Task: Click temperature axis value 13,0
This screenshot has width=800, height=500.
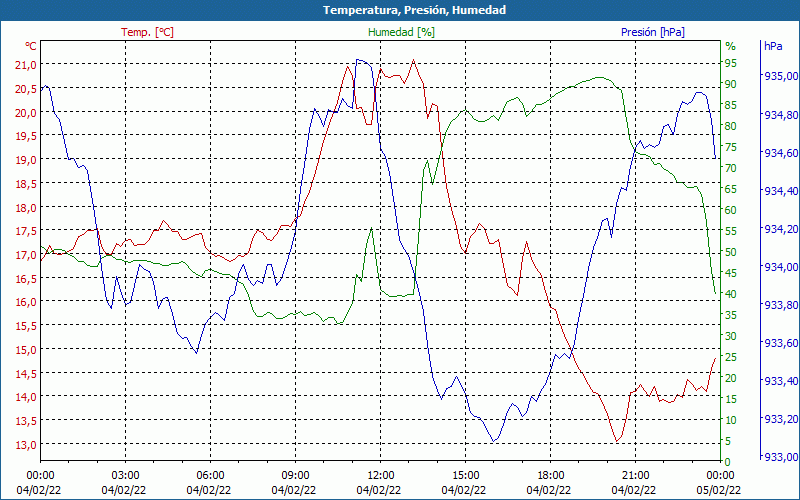Action: (26, 444)
